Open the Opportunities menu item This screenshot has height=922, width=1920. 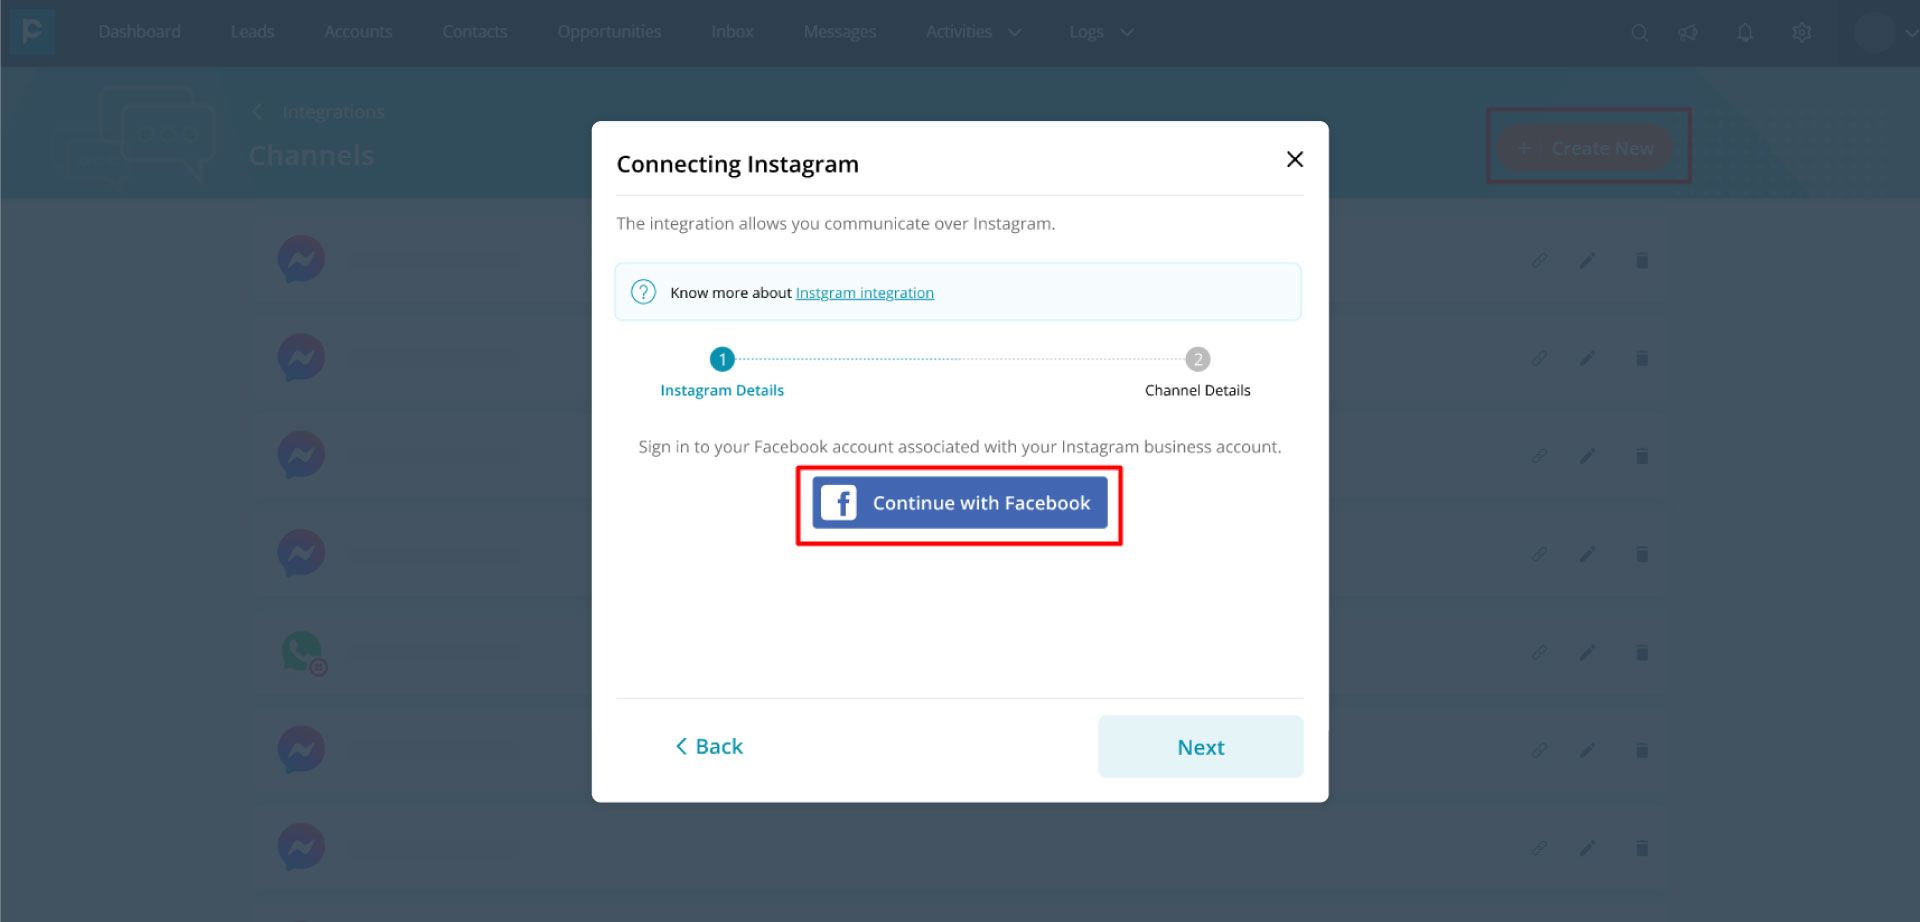pos(609,32)
